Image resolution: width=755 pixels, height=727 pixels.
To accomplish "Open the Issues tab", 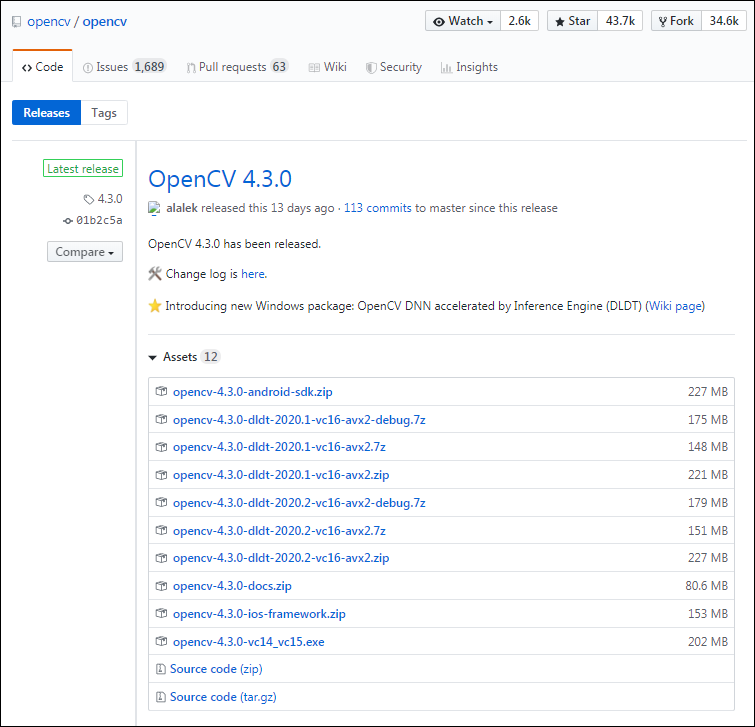I will click(124, 67).
